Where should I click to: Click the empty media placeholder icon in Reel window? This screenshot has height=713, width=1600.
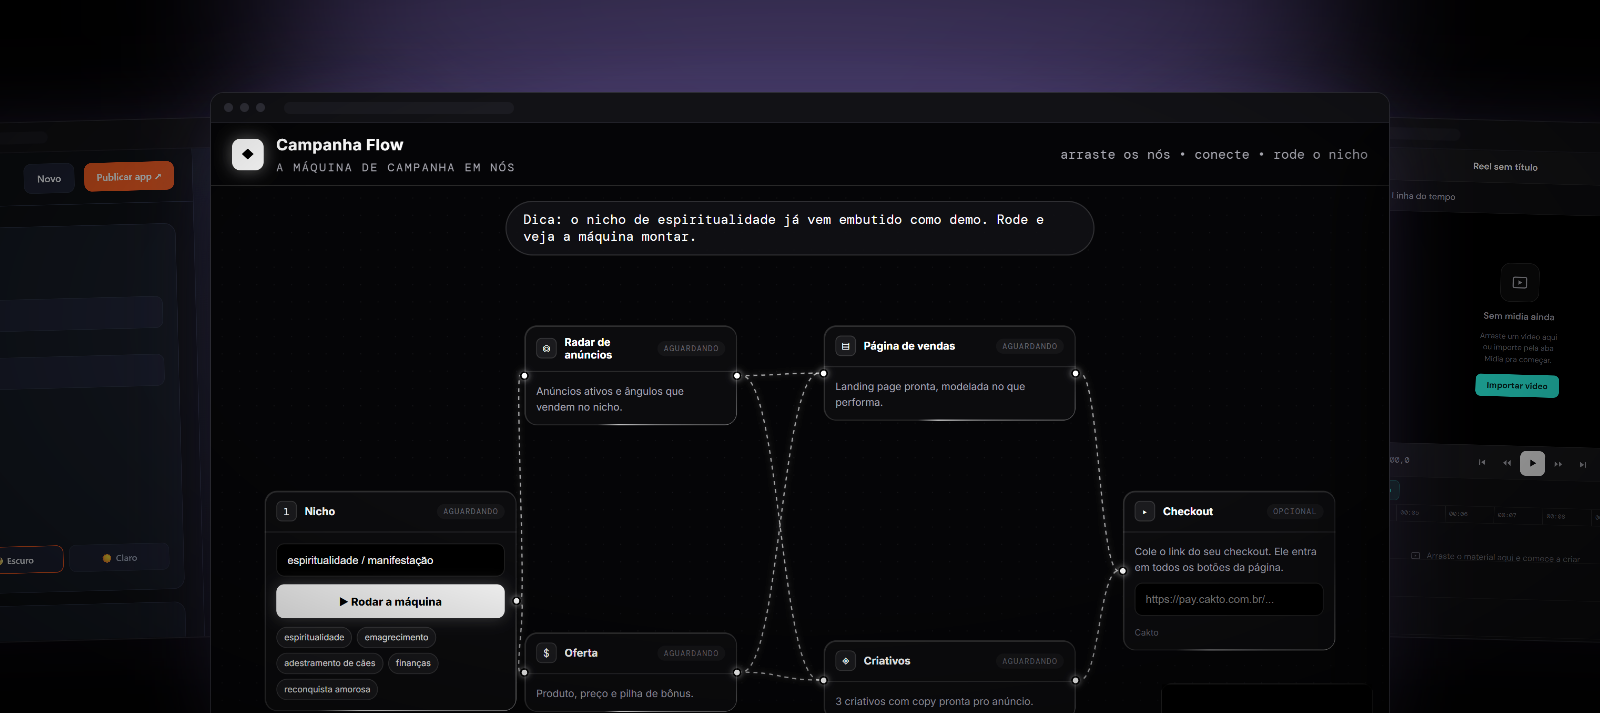point(1520,282)
